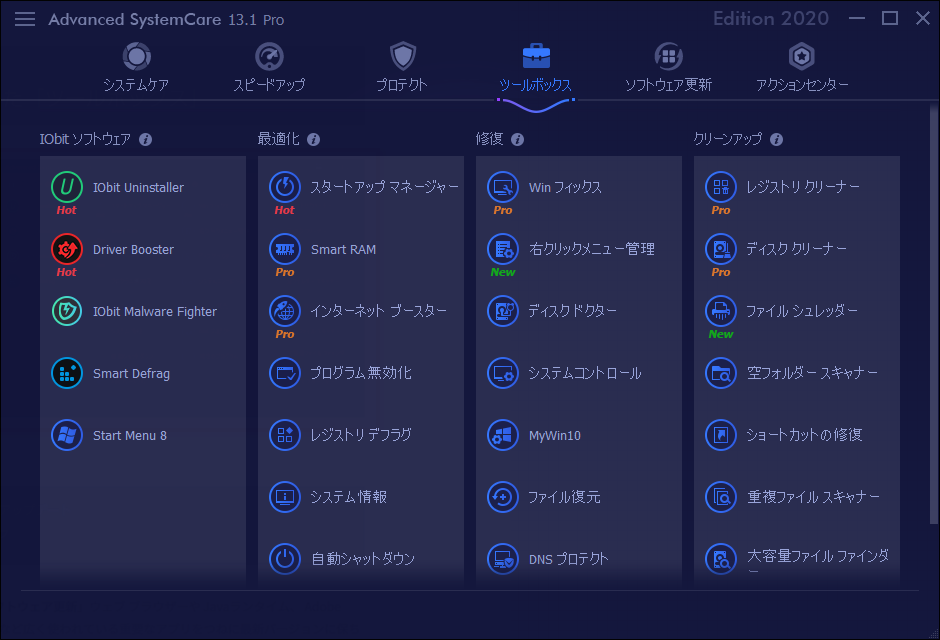Maximize the Advanced SystemCare window
Image resolution: width=940 pixels, height=640 pixels.
890,19
